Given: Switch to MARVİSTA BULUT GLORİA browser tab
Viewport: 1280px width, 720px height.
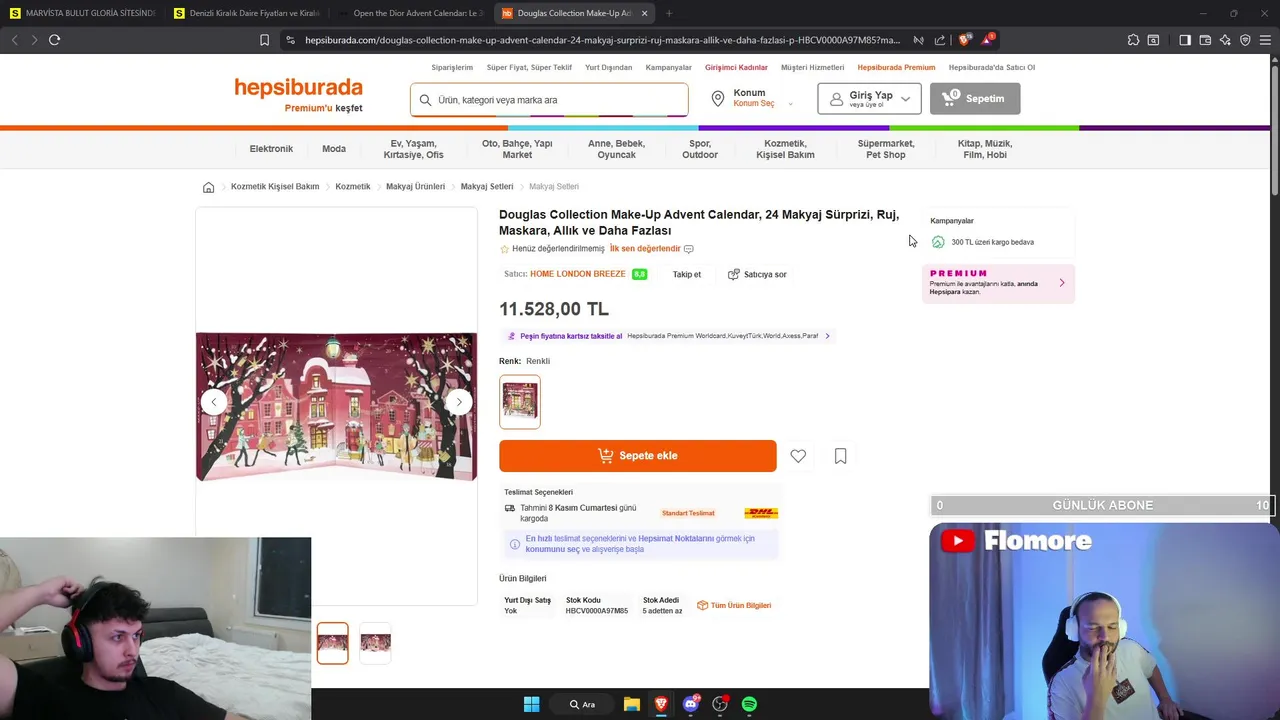Looking at the screenshot, I should (x=83, y=13).
